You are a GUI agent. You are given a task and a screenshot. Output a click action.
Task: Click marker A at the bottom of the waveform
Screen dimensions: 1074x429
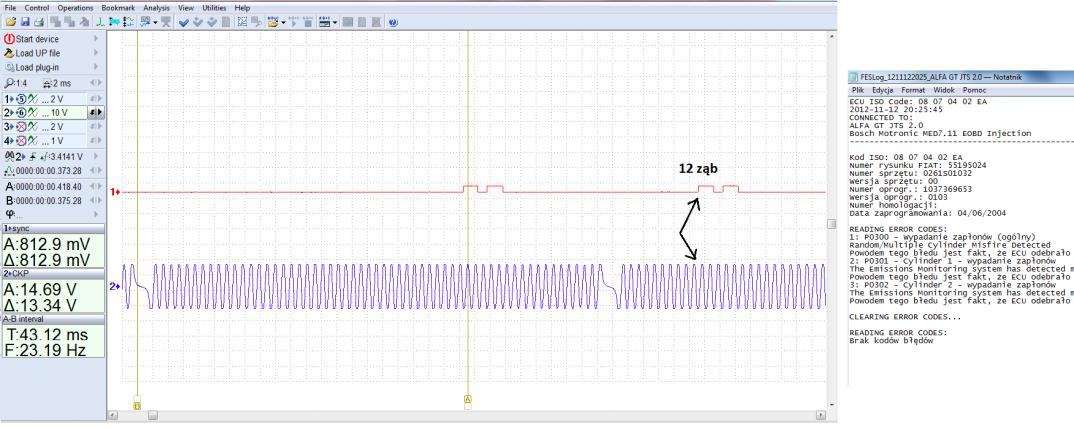[x=467, y=399]
